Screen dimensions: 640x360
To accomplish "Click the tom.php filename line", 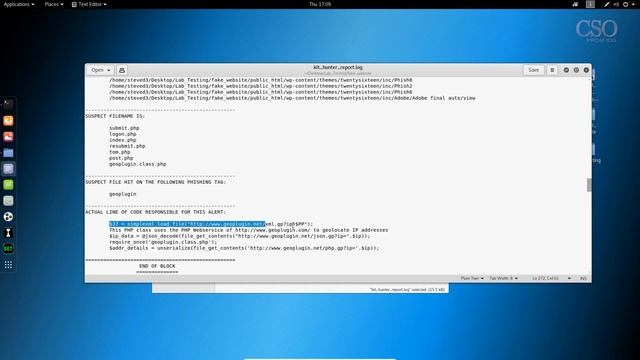I will [120, 152].
